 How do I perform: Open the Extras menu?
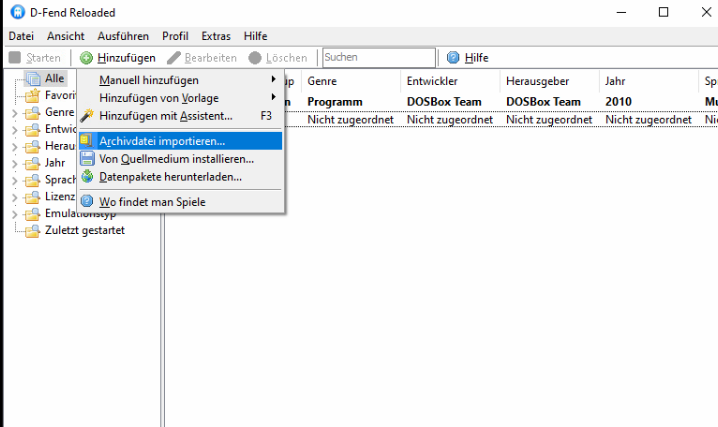point(215,36)
